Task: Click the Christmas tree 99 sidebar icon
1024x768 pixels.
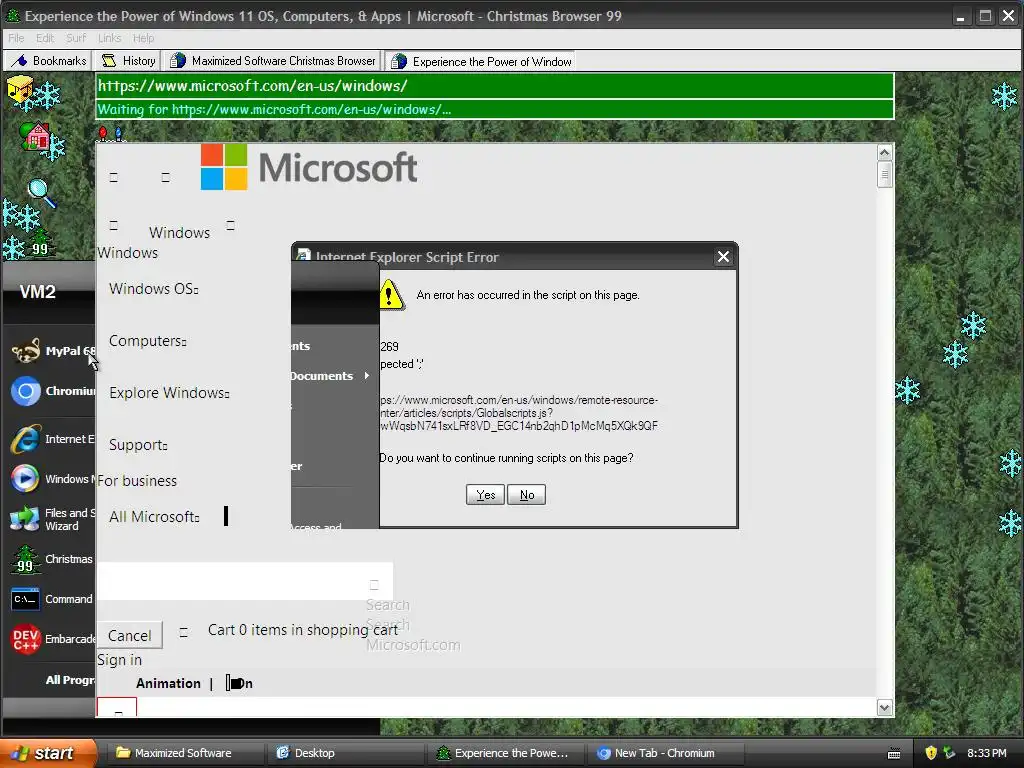Action: point(39,243)
